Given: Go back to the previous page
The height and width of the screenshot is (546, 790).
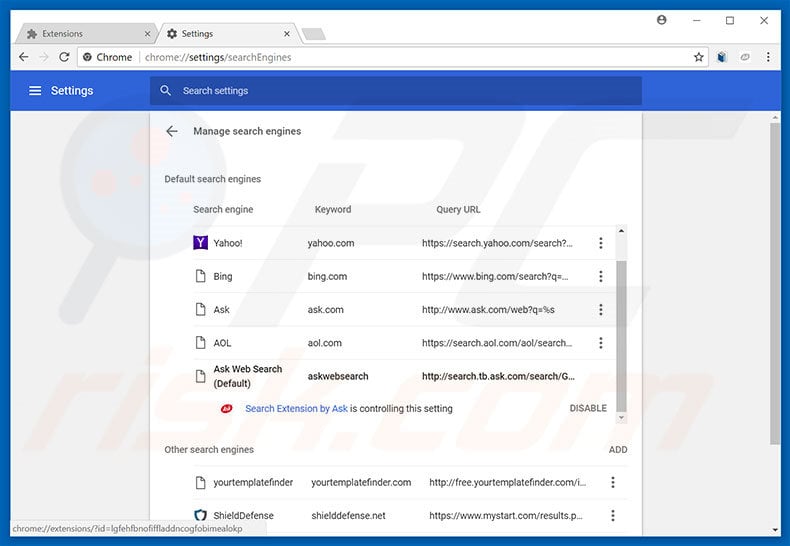Looking at the screenshot, I should point(23,57).
